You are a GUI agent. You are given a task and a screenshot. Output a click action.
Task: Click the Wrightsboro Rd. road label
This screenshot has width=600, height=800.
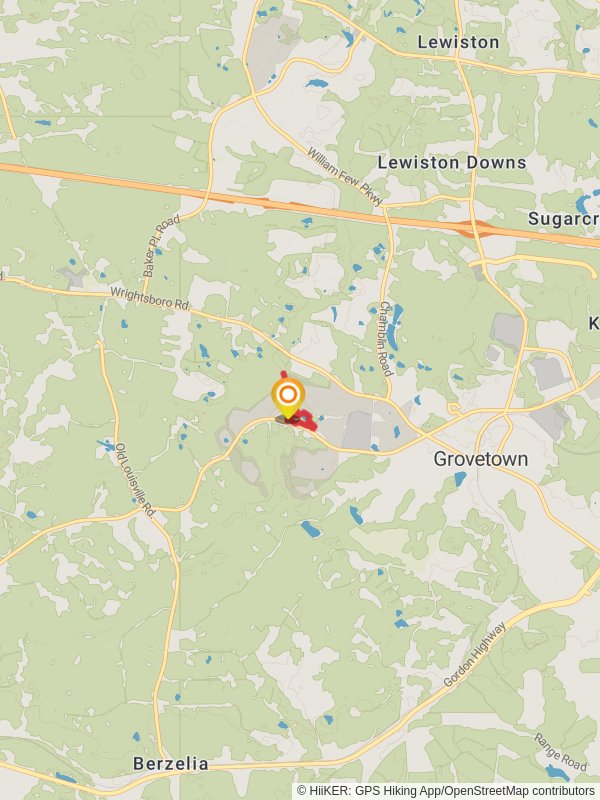tap(150, 299)
